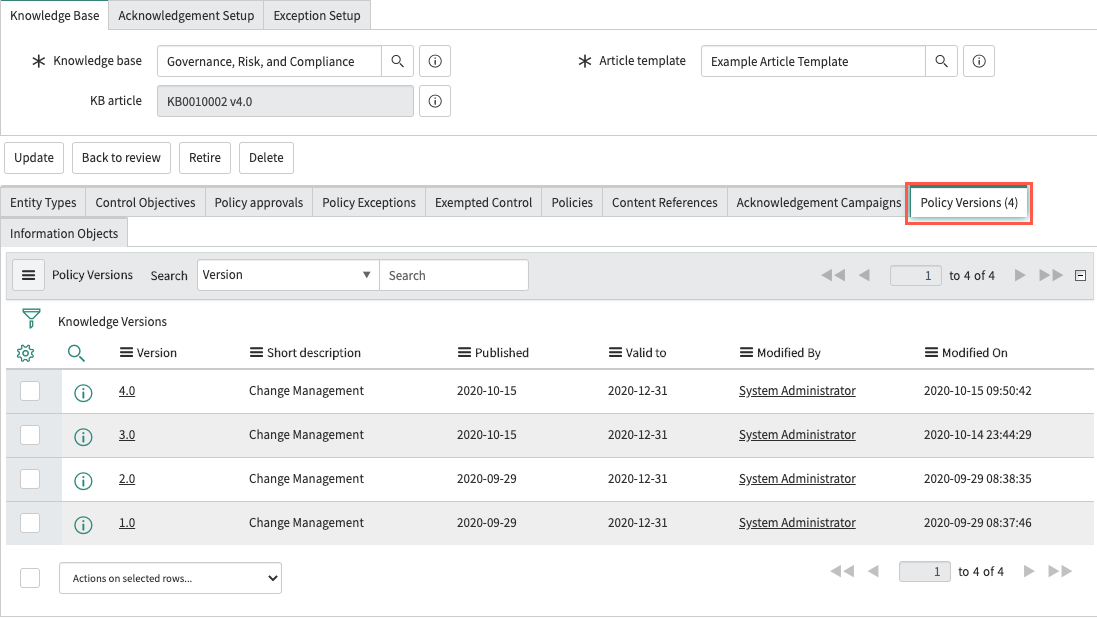The width and height of the screenshot is (1097, 618).
Task: Open the Policies tab
Action: [x=572, y=202]
